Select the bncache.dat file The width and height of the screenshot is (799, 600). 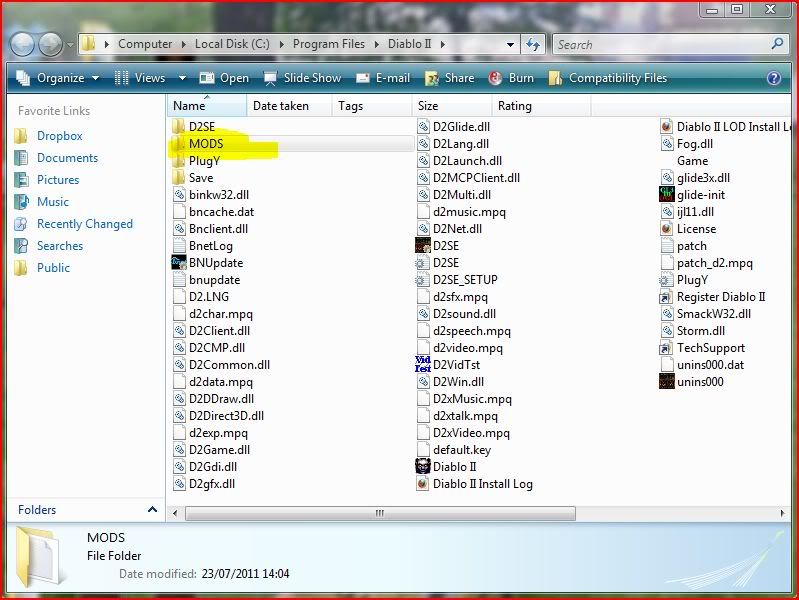[214, 212]
